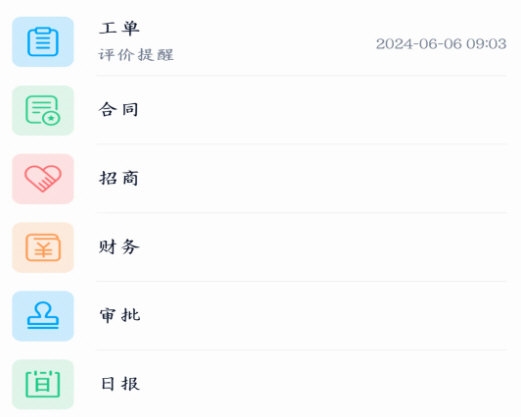This screenshot has height=417, width=521.
Task: Open the orange 财务 yuan icon
Action: click(x=43, y=248)
